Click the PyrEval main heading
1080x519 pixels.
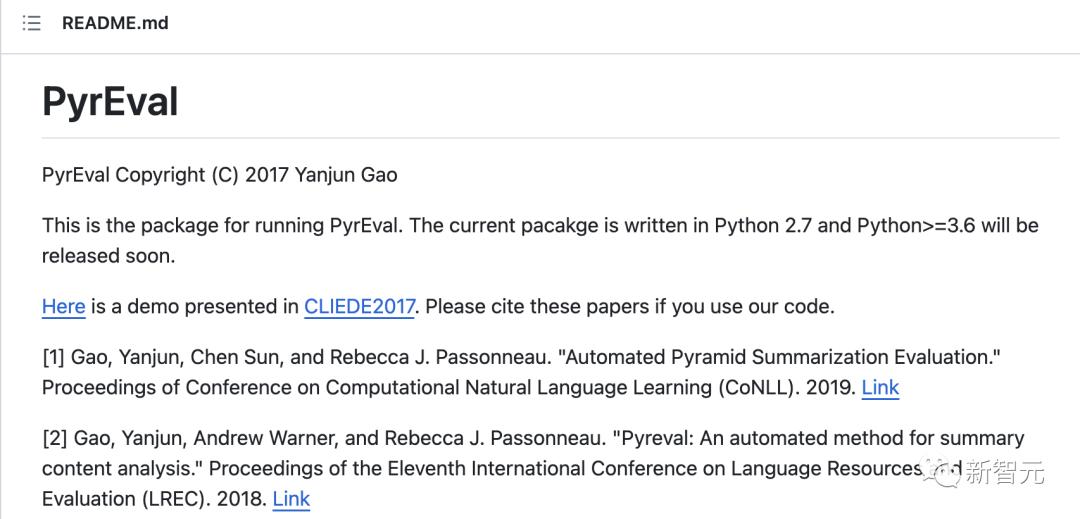110,102
